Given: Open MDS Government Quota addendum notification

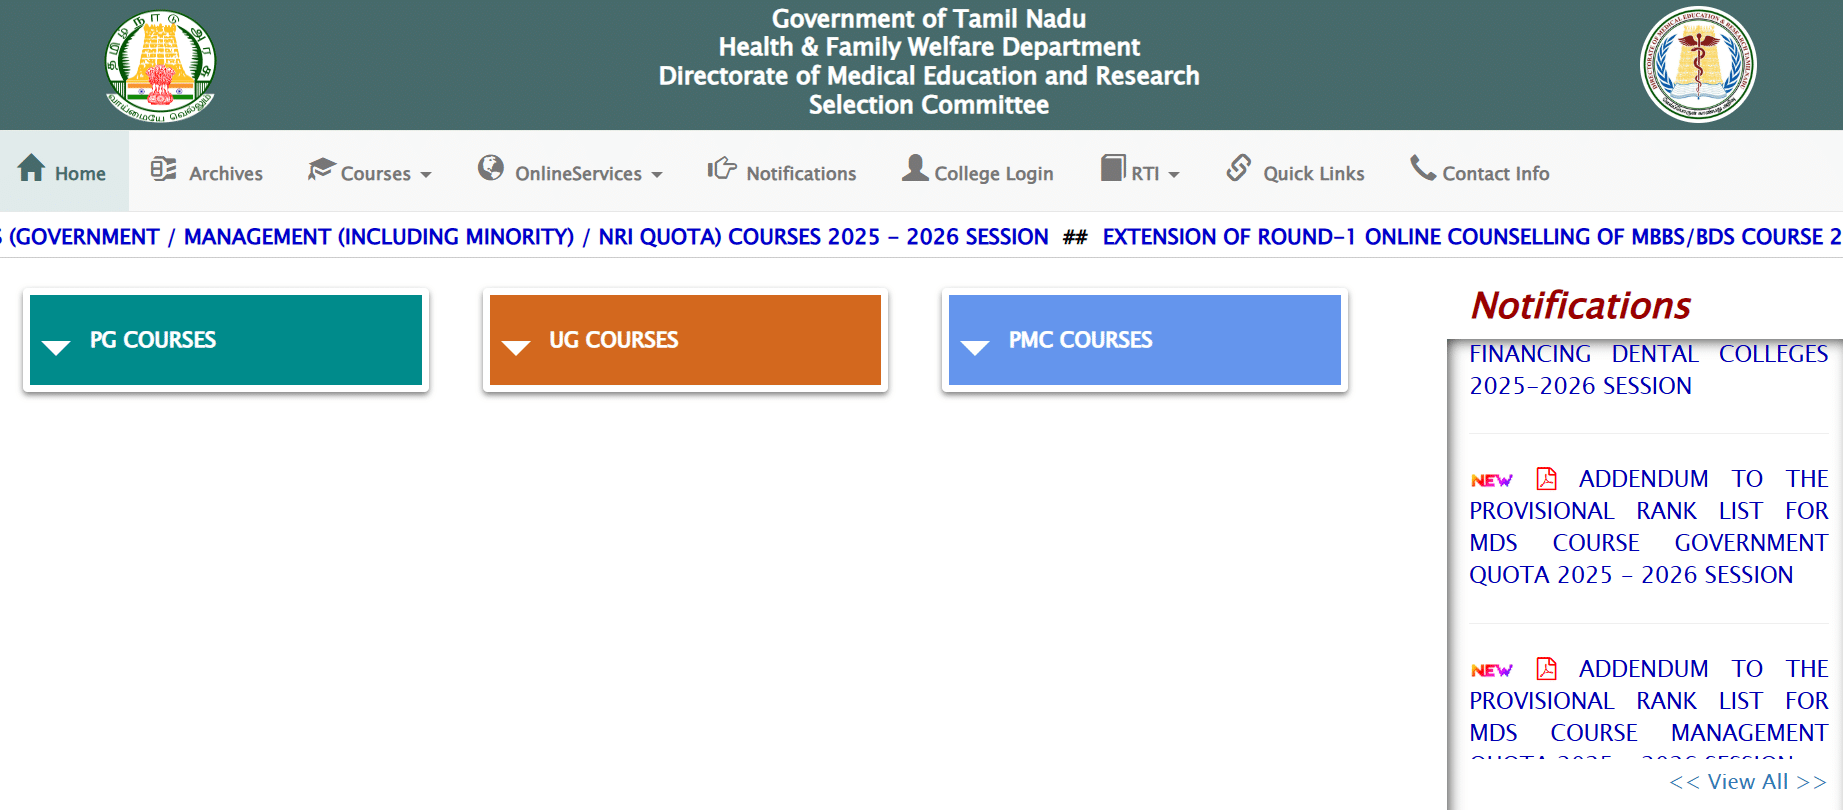Looking at the screenshot, I should tap(1648, 527).
